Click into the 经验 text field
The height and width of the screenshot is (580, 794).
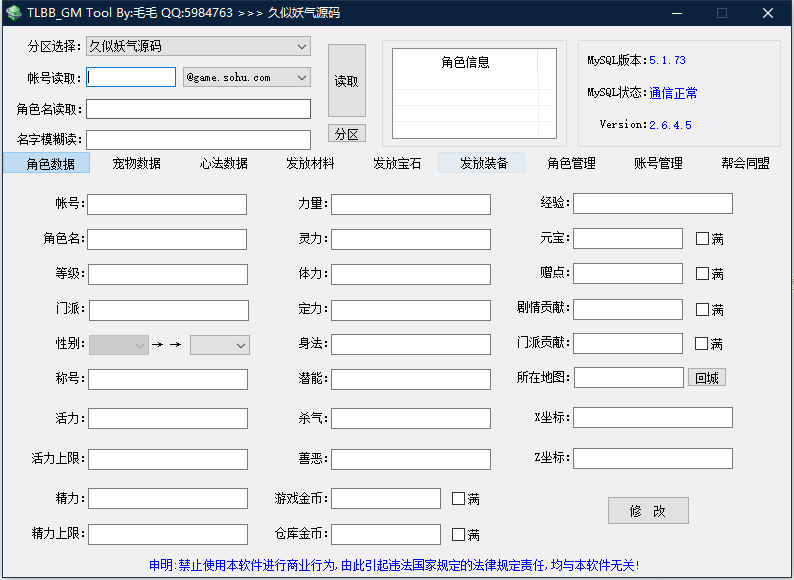click(x=652, y=204)
